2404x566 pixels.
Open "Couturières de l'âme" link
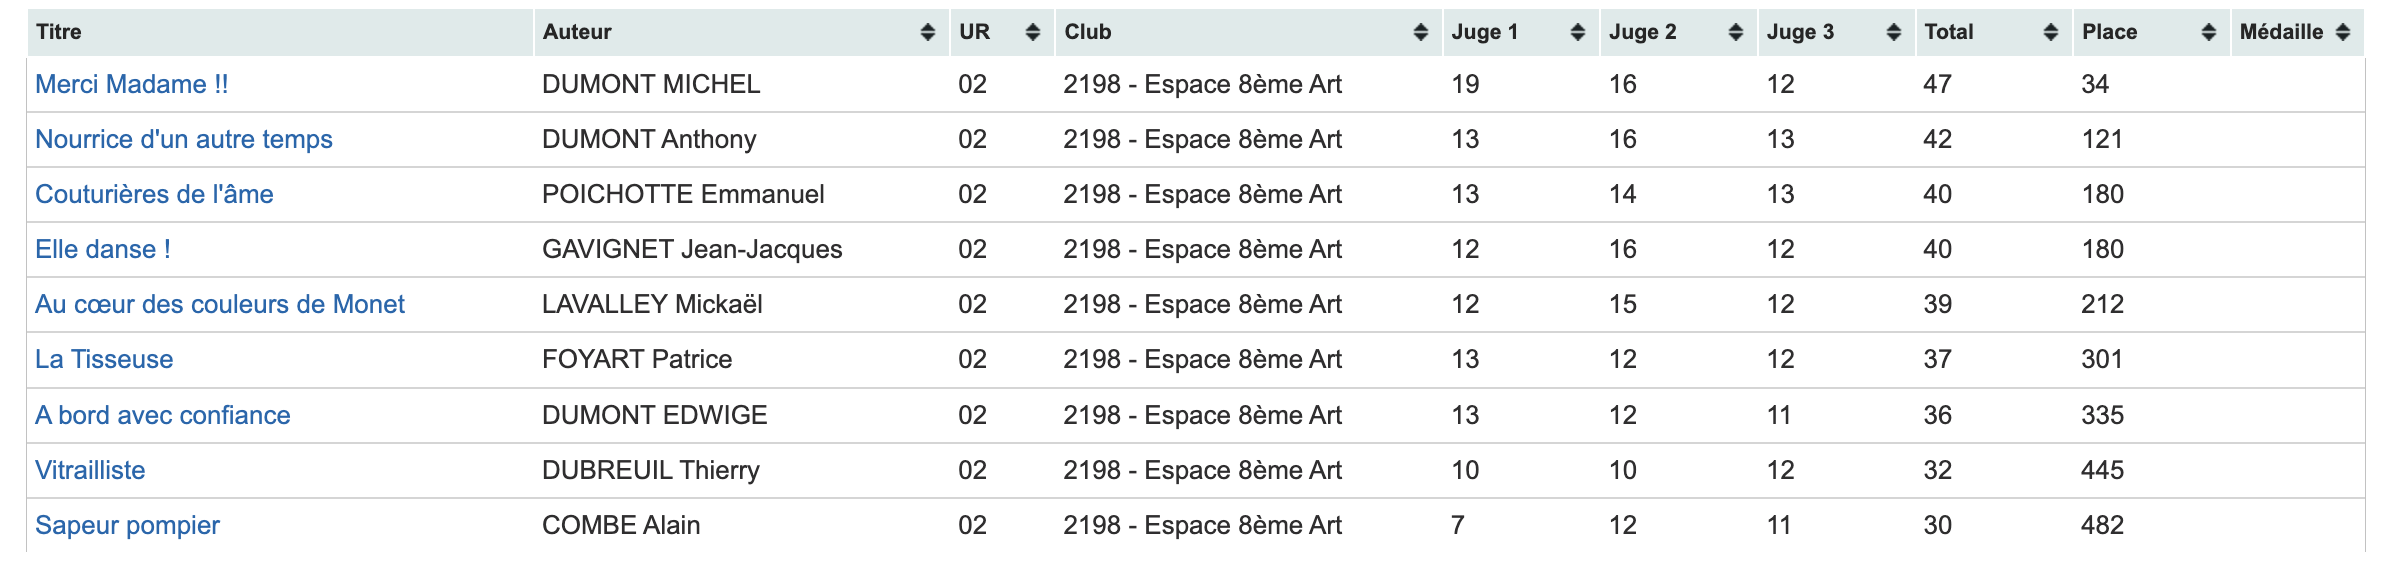point(154,195)
